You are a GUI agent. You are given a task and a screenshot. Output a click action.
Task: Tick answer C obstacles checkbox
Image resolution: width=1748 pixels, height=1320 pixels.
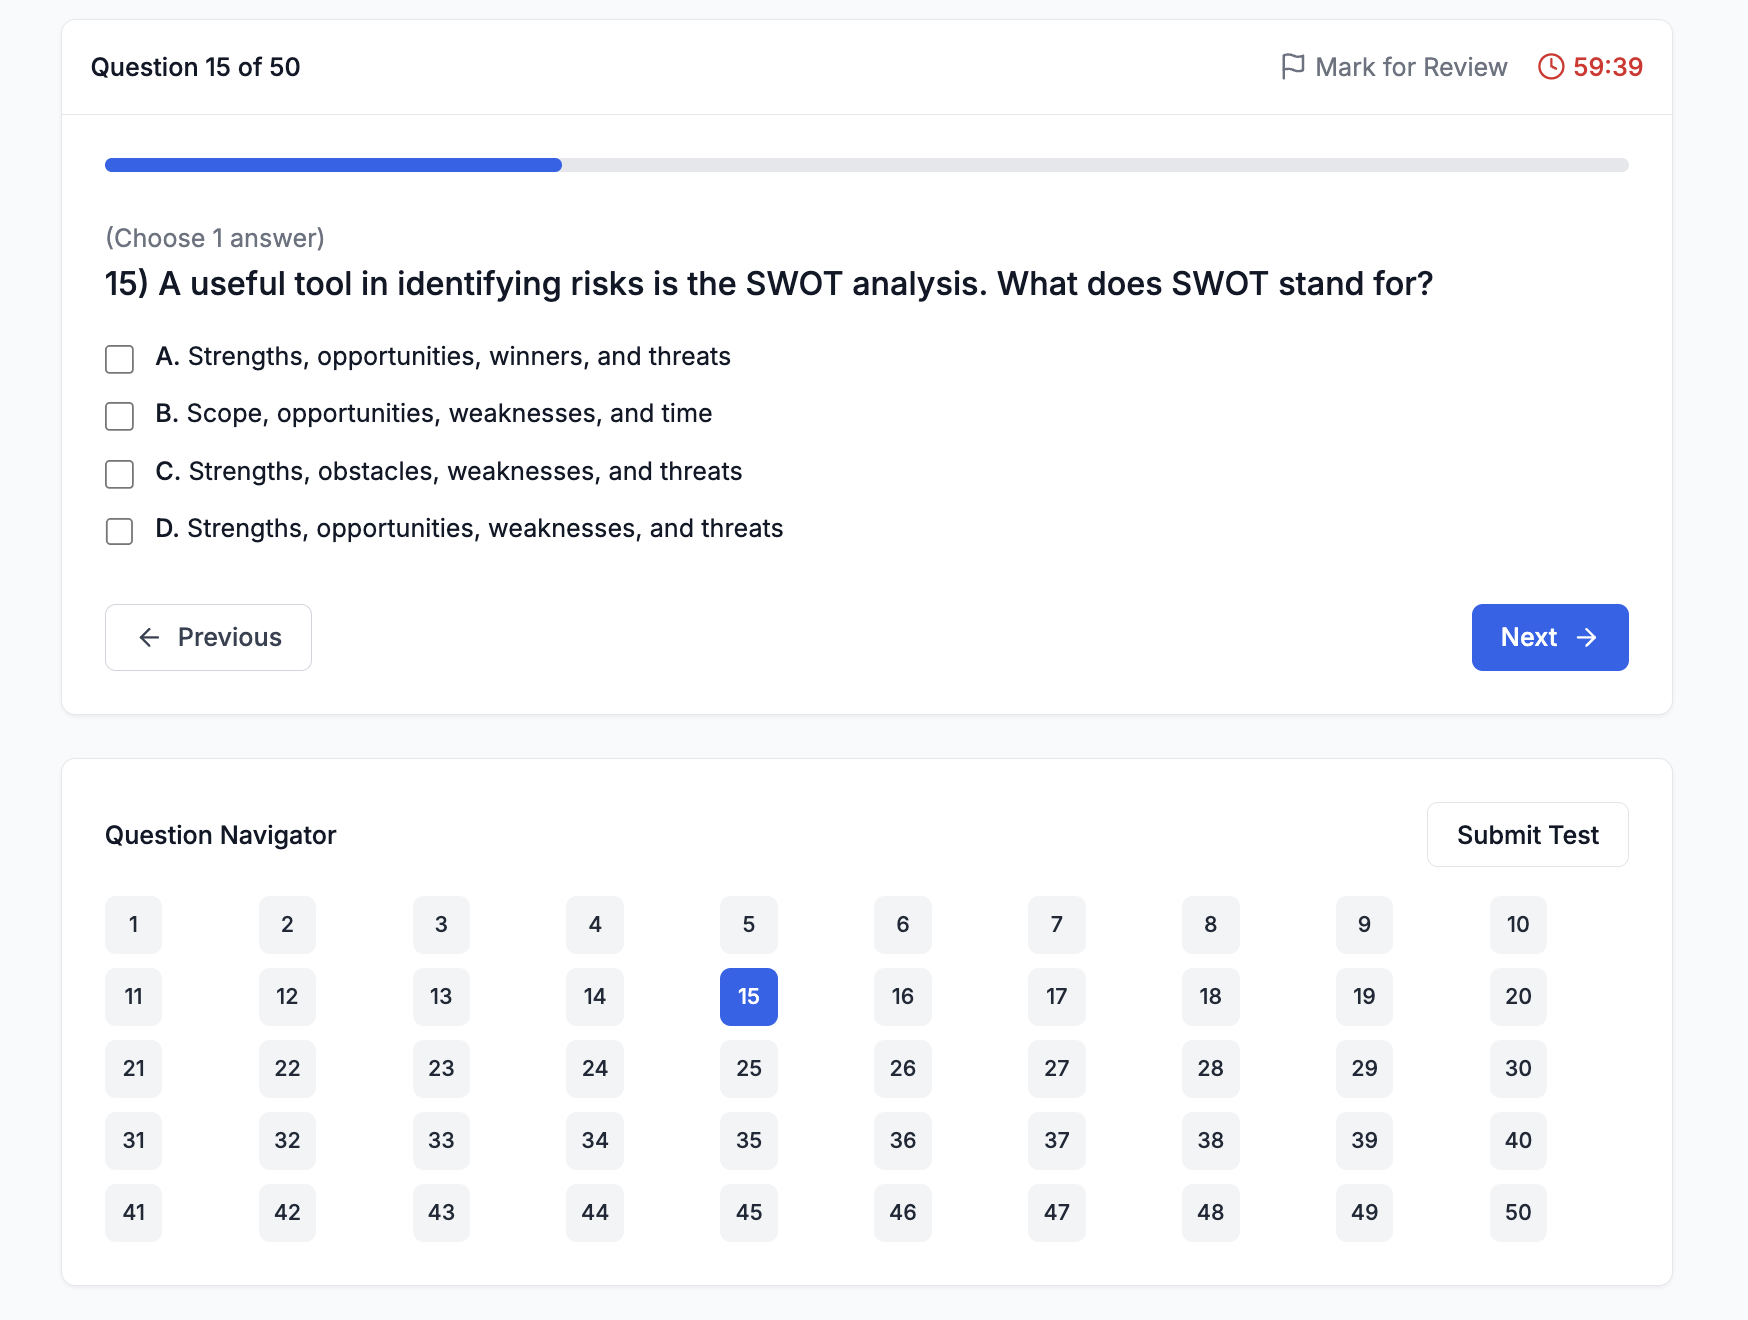pos(120,474)
